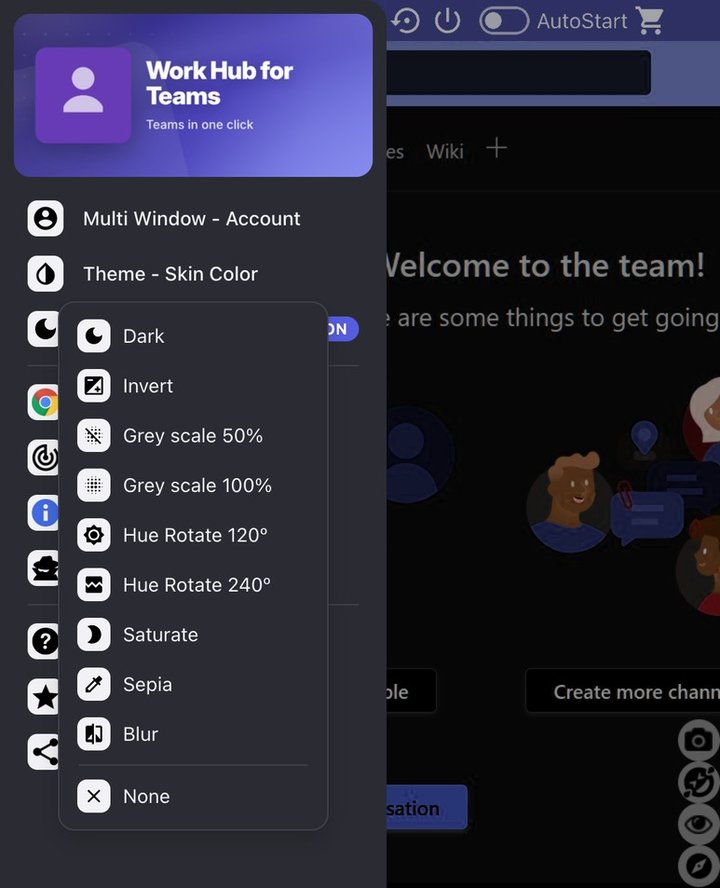720x888 pixels.
Task: Click the account person icon
Action: (45, 218)
